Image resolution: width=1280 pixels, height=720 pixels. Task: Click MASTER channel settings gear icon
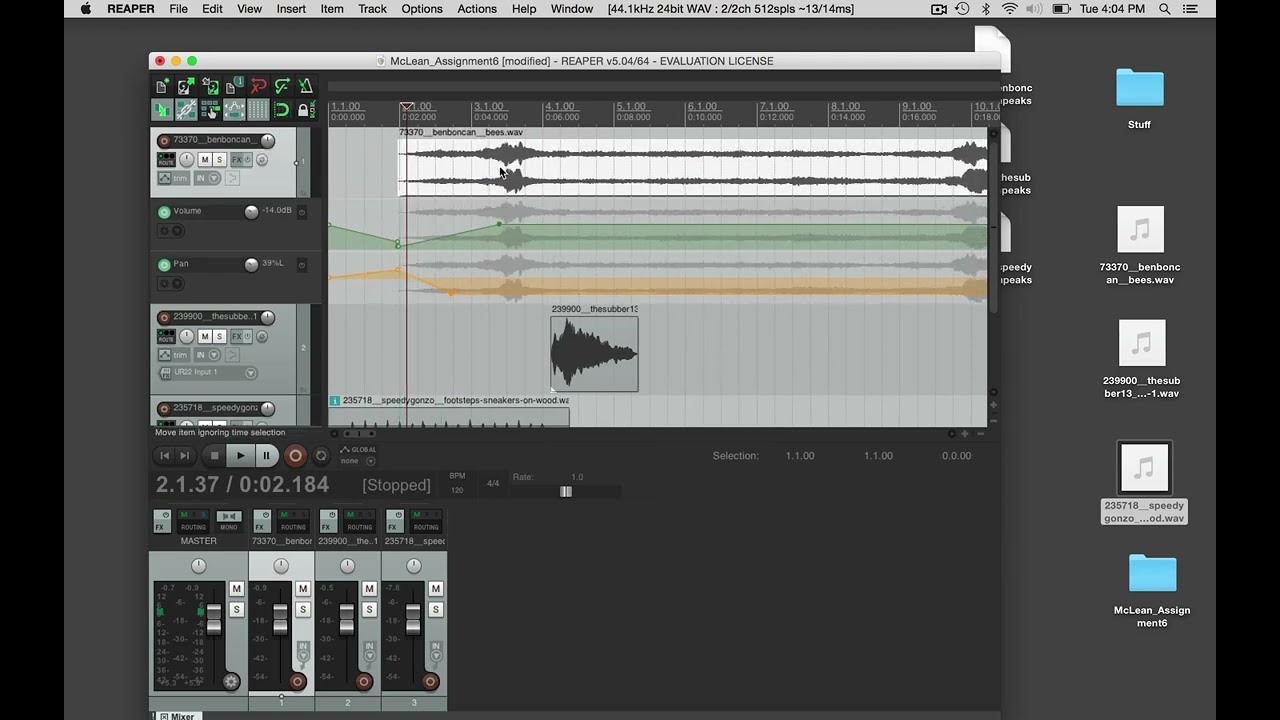[x=231, y=682]
